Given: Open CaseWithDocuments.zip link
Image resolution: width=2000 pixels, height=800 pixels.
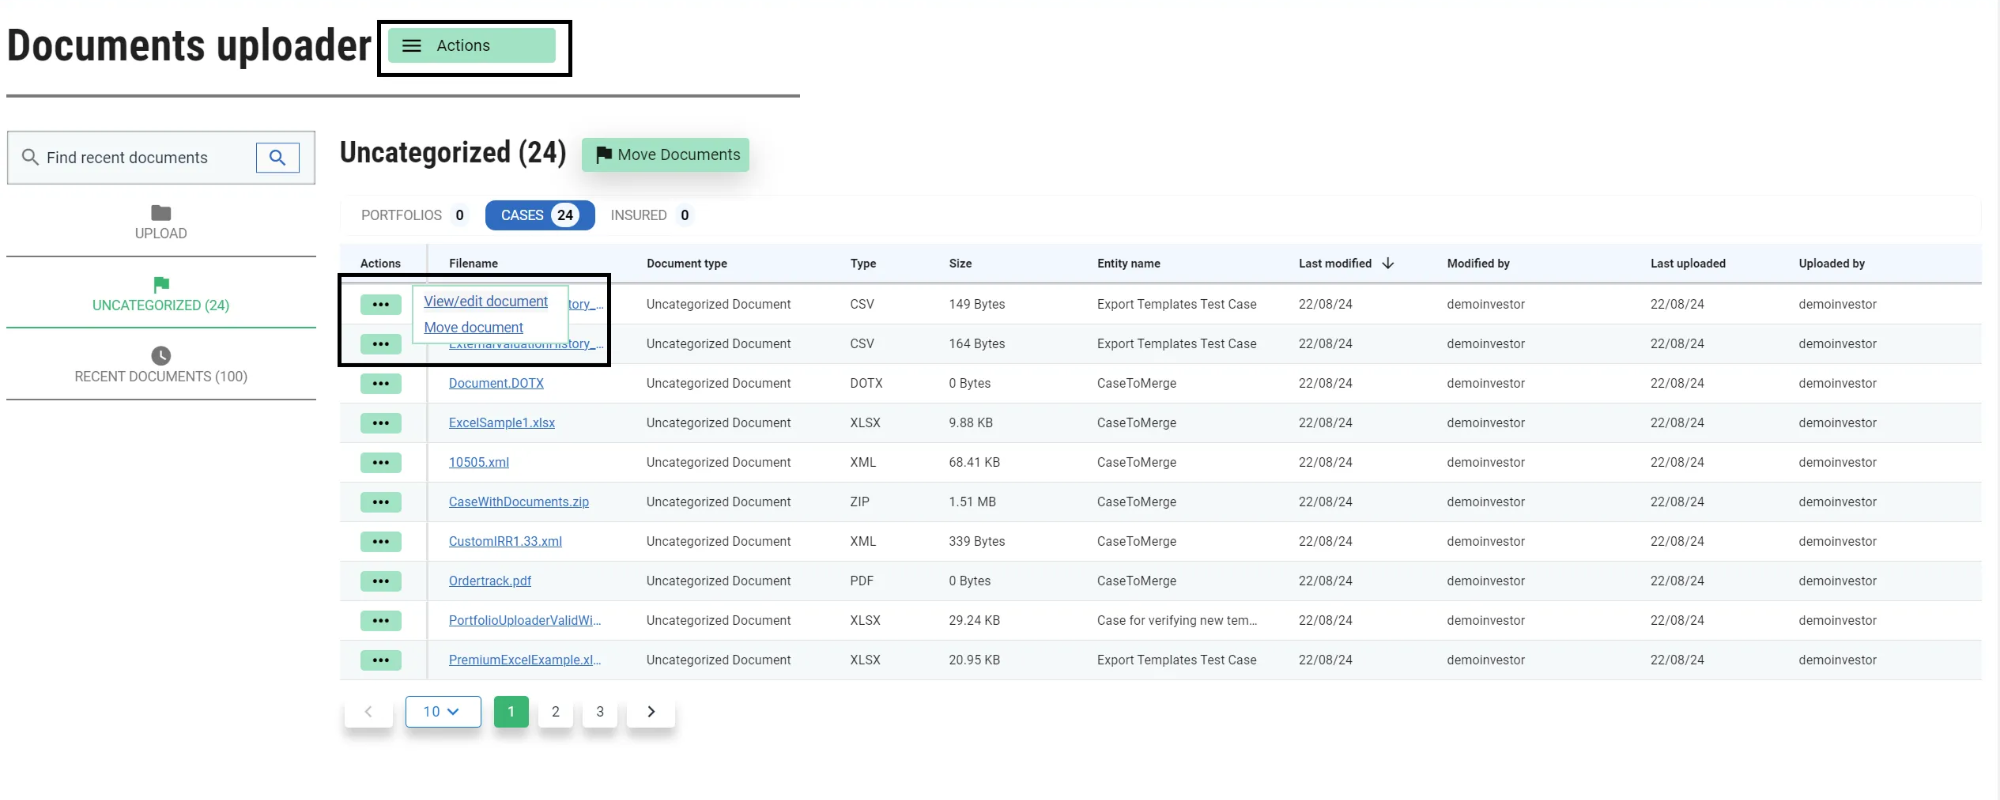Looking at the screenshot, I should (518, 502).
